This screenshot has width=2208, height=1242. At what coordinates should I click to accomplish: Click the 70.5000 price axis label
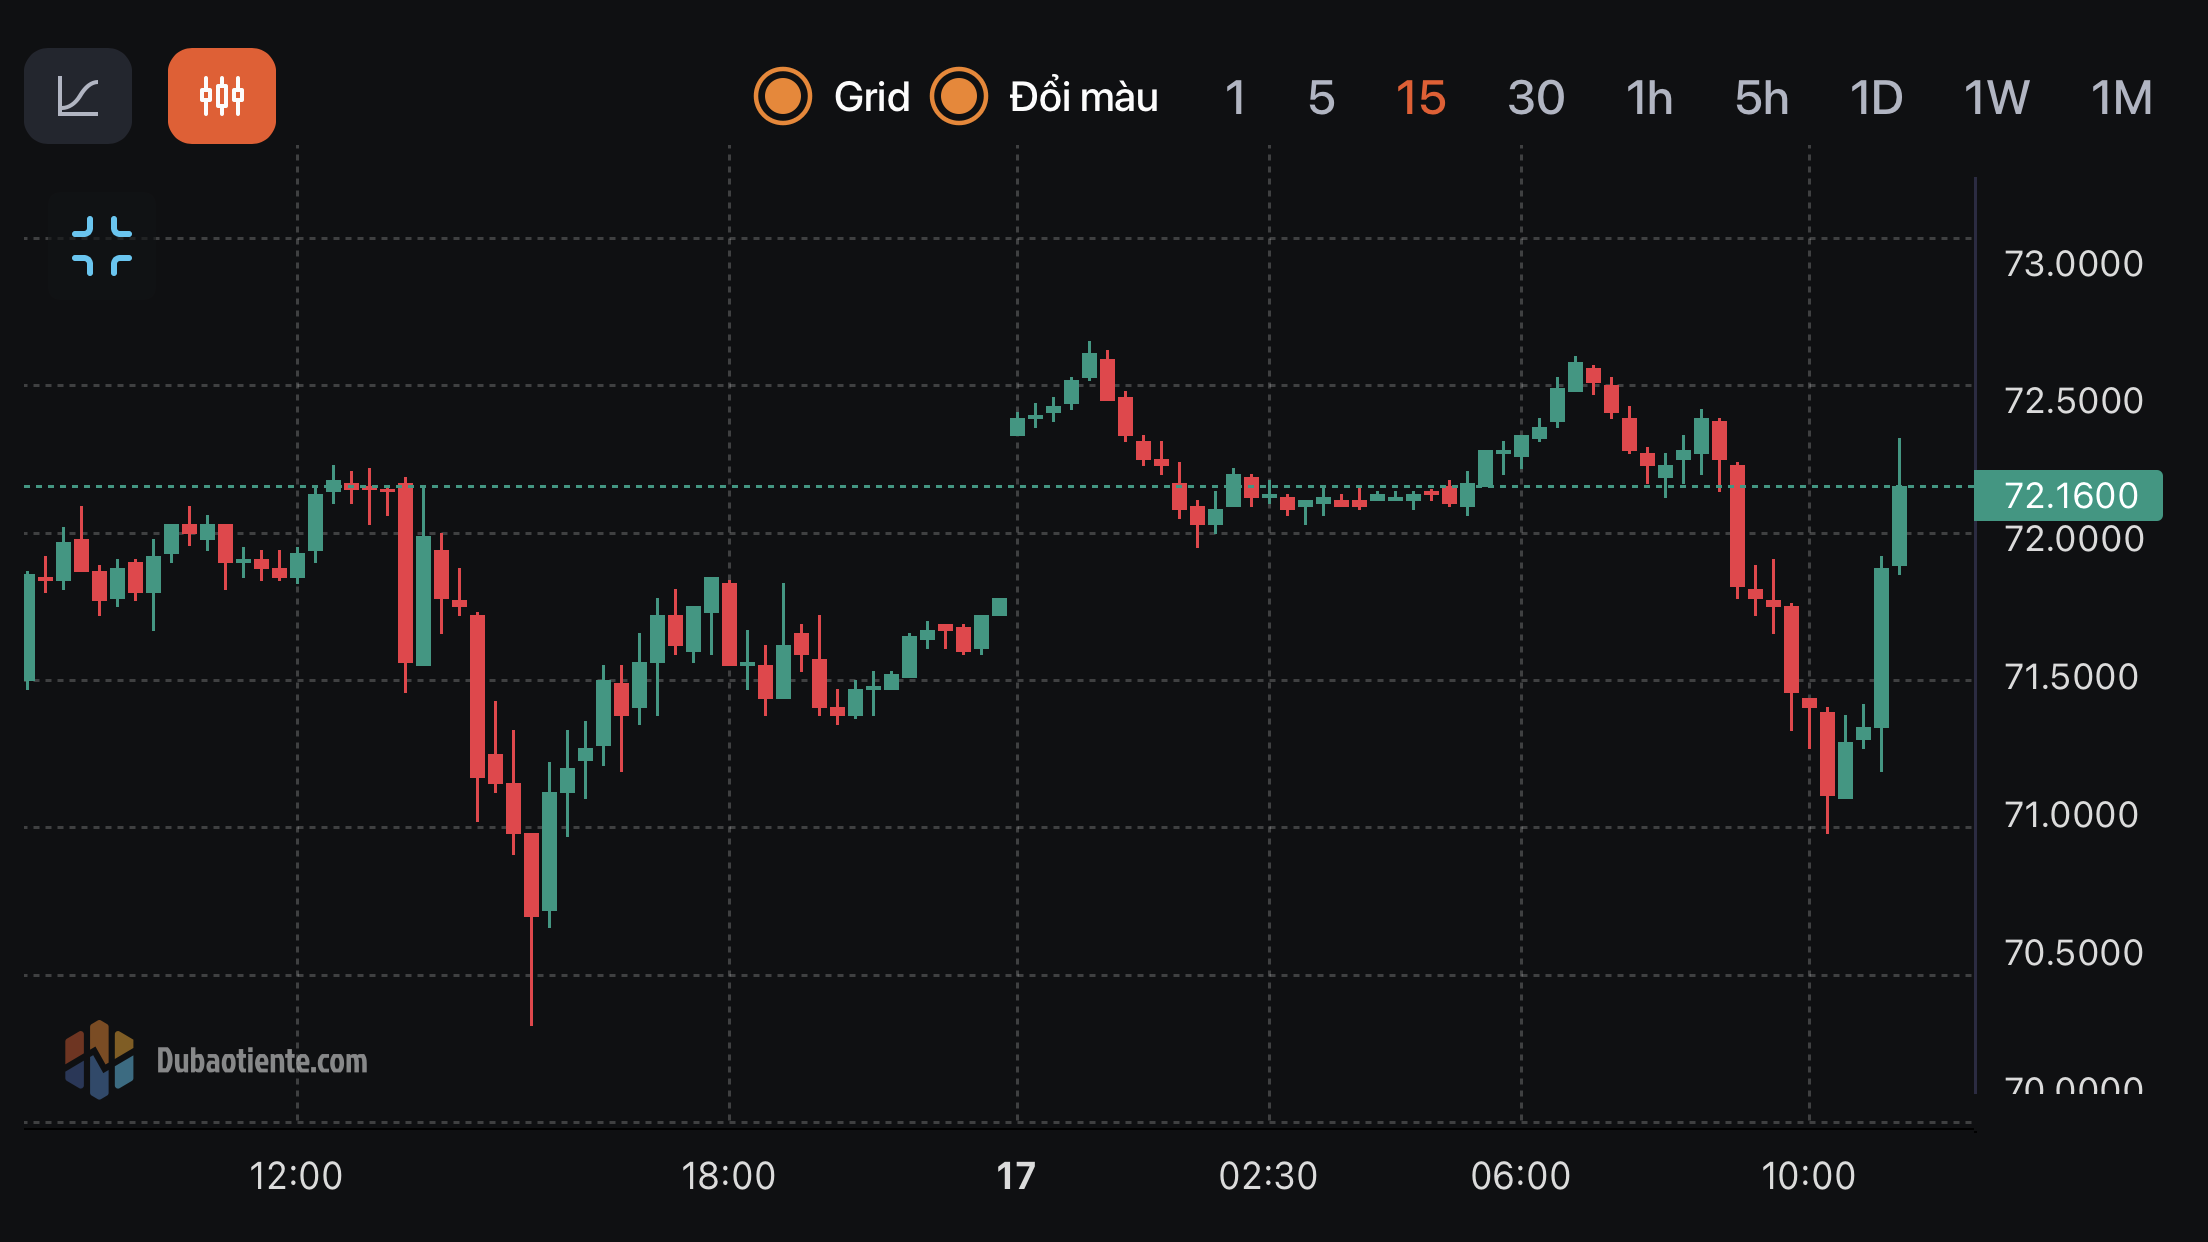(x=2074, y=953)
